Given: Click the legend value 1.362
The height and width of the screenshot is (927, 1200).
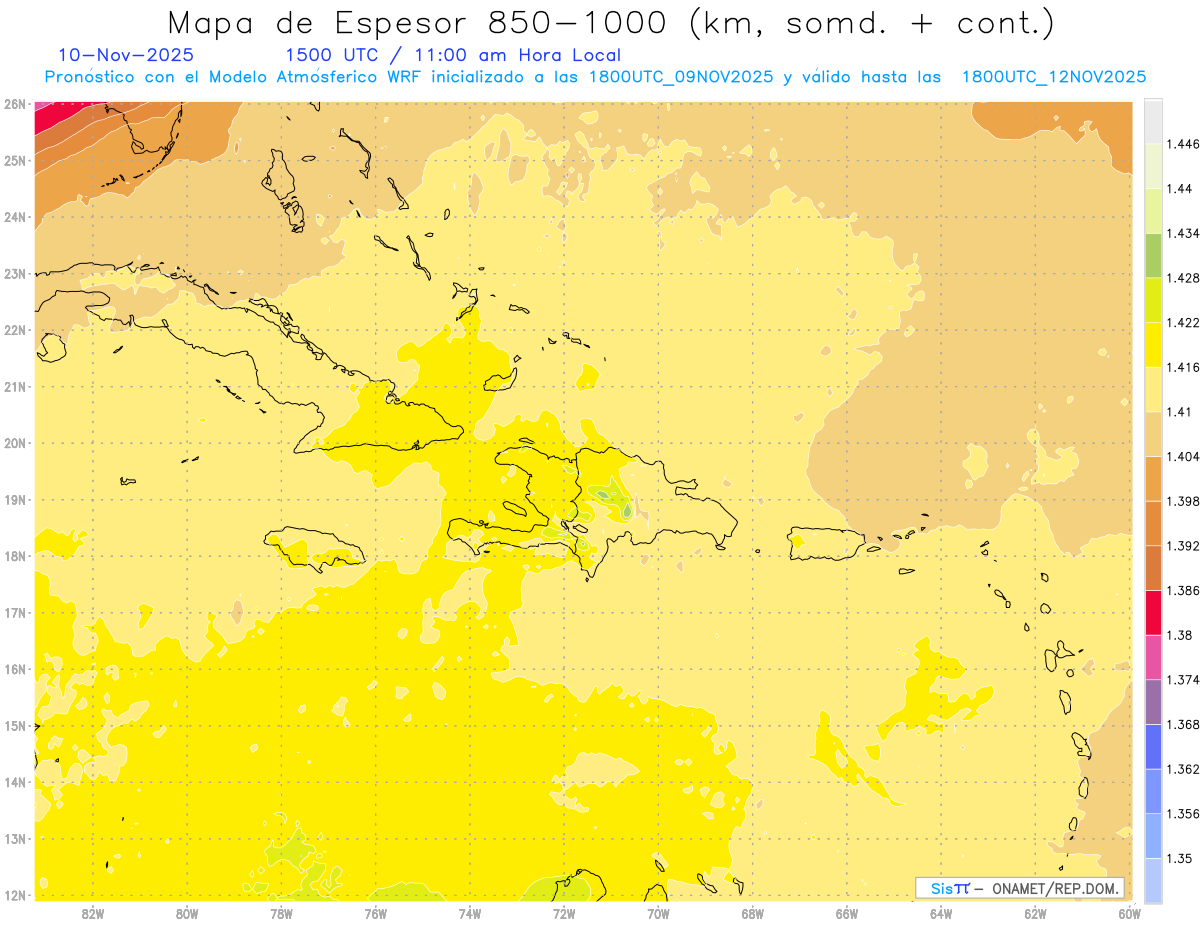Looking at the screenshot, I should pos(1183,769).
